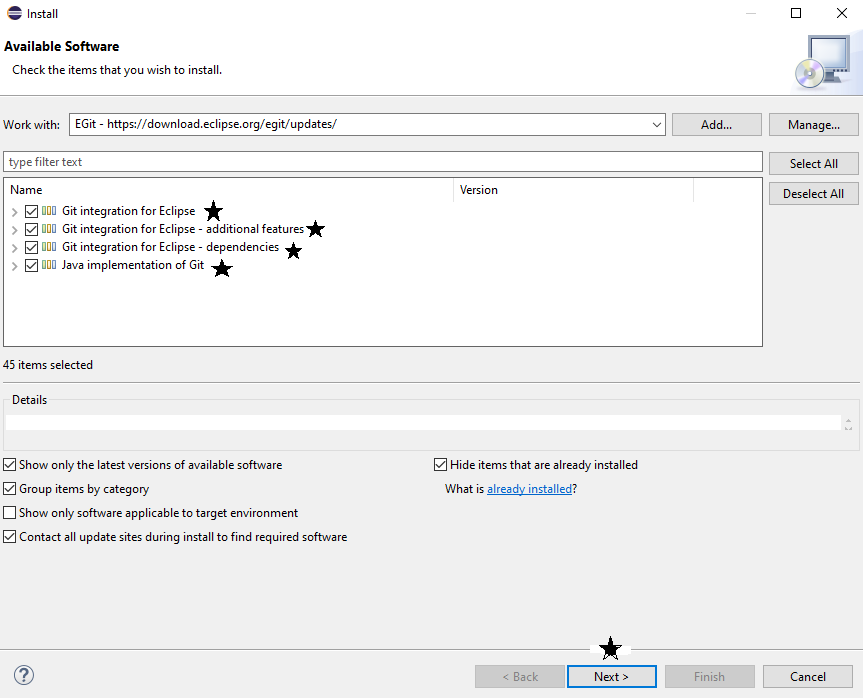Screen dimensions: 863x698
Task: Click the Next button
Action: click(x=611, y=677)
